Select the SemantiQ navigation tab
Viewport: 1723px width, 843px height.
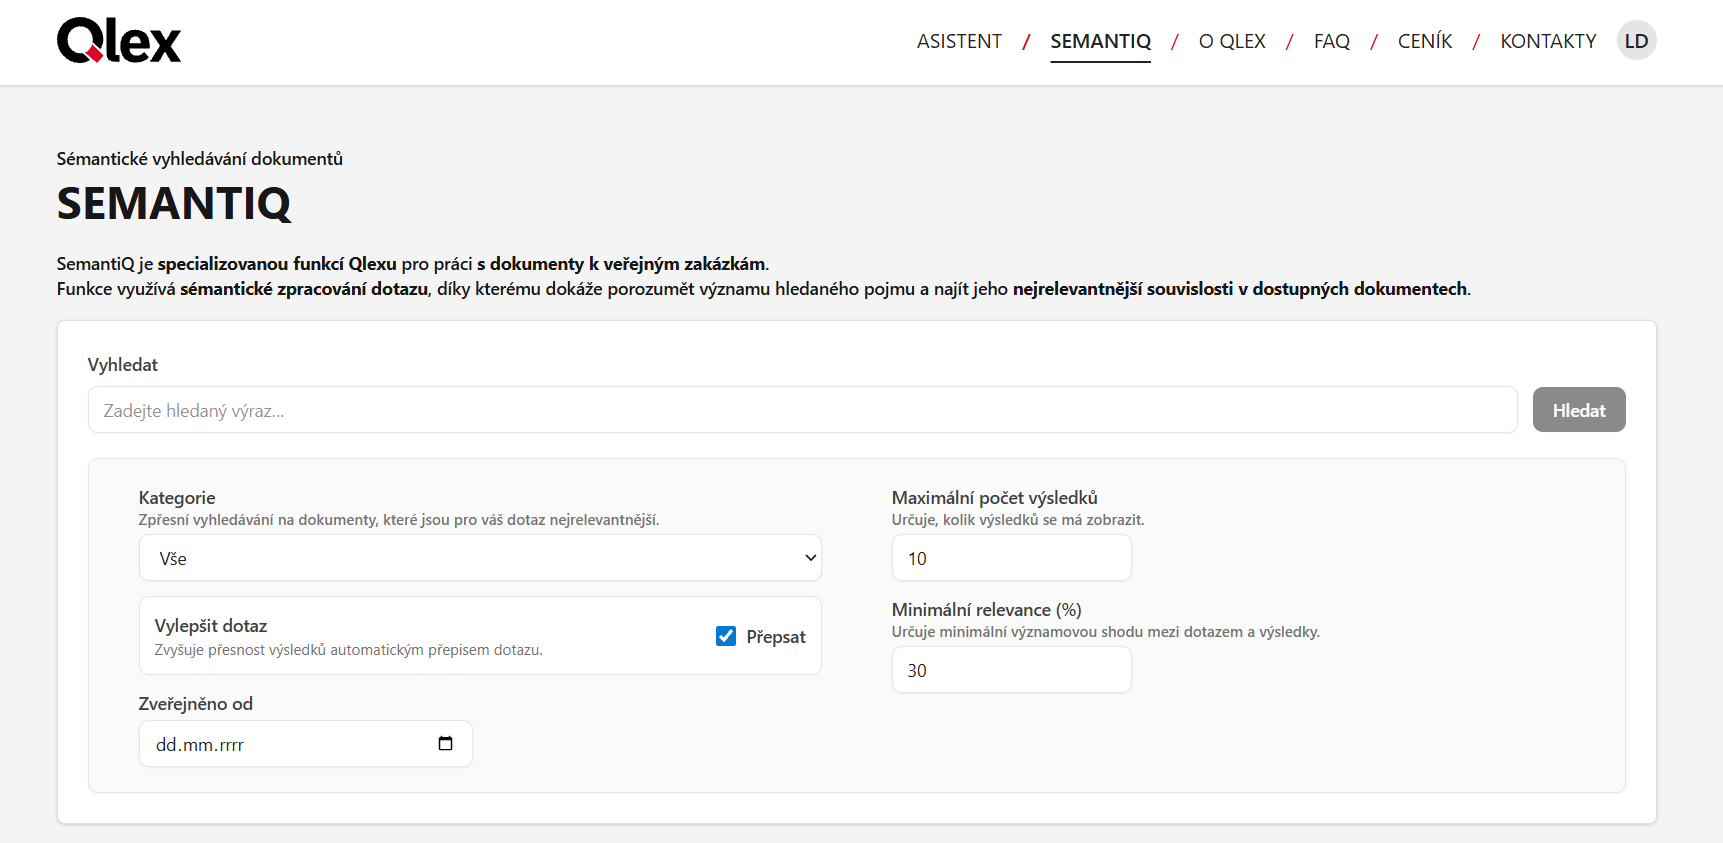pyautogui.click(x=1100, y=41)
